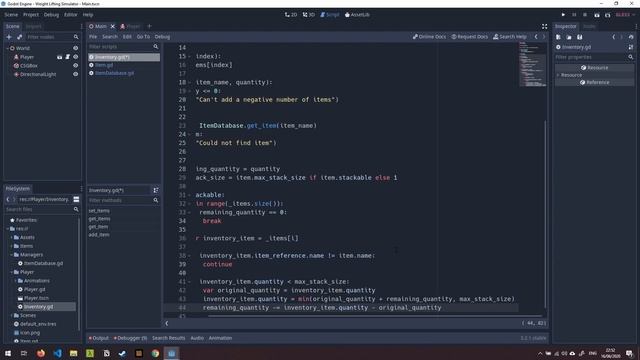Open Search Help

coord(510,37)
